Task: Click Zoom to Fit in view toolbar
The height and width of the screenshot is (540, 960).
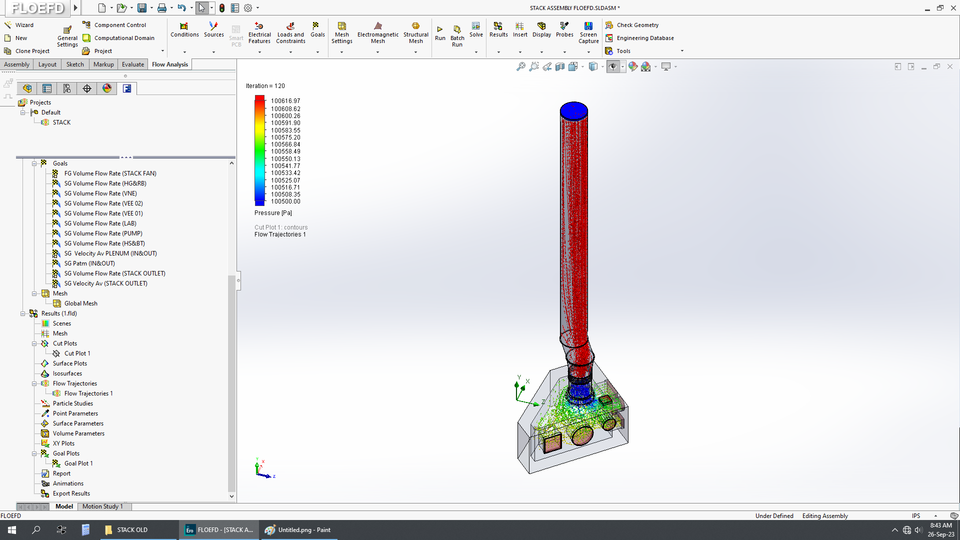Action: tap(520, 67)
